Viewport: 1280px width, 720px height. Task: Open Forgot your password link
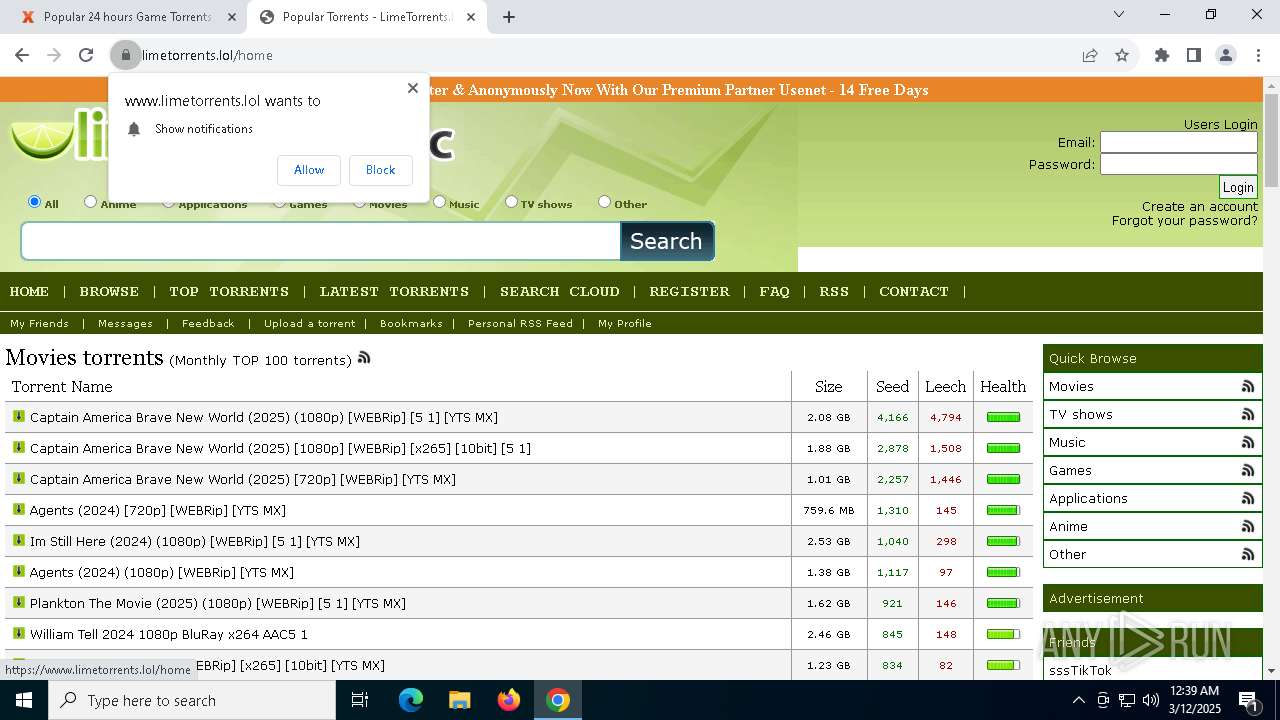point(1185,220)
